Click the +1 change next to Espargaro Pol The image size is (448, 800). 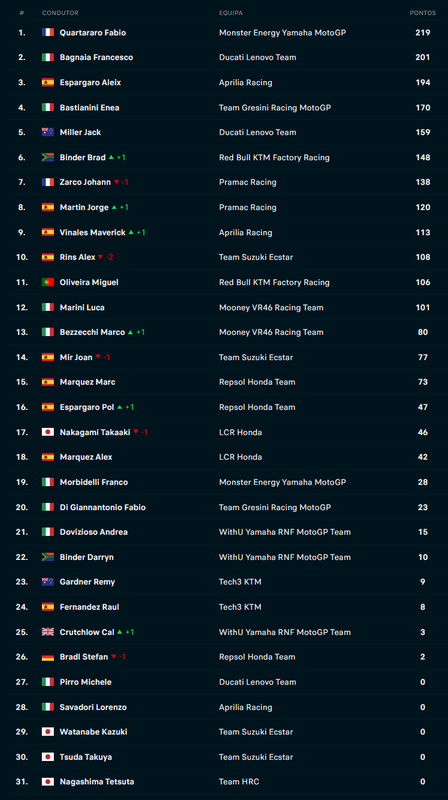[x=130, y=407]
